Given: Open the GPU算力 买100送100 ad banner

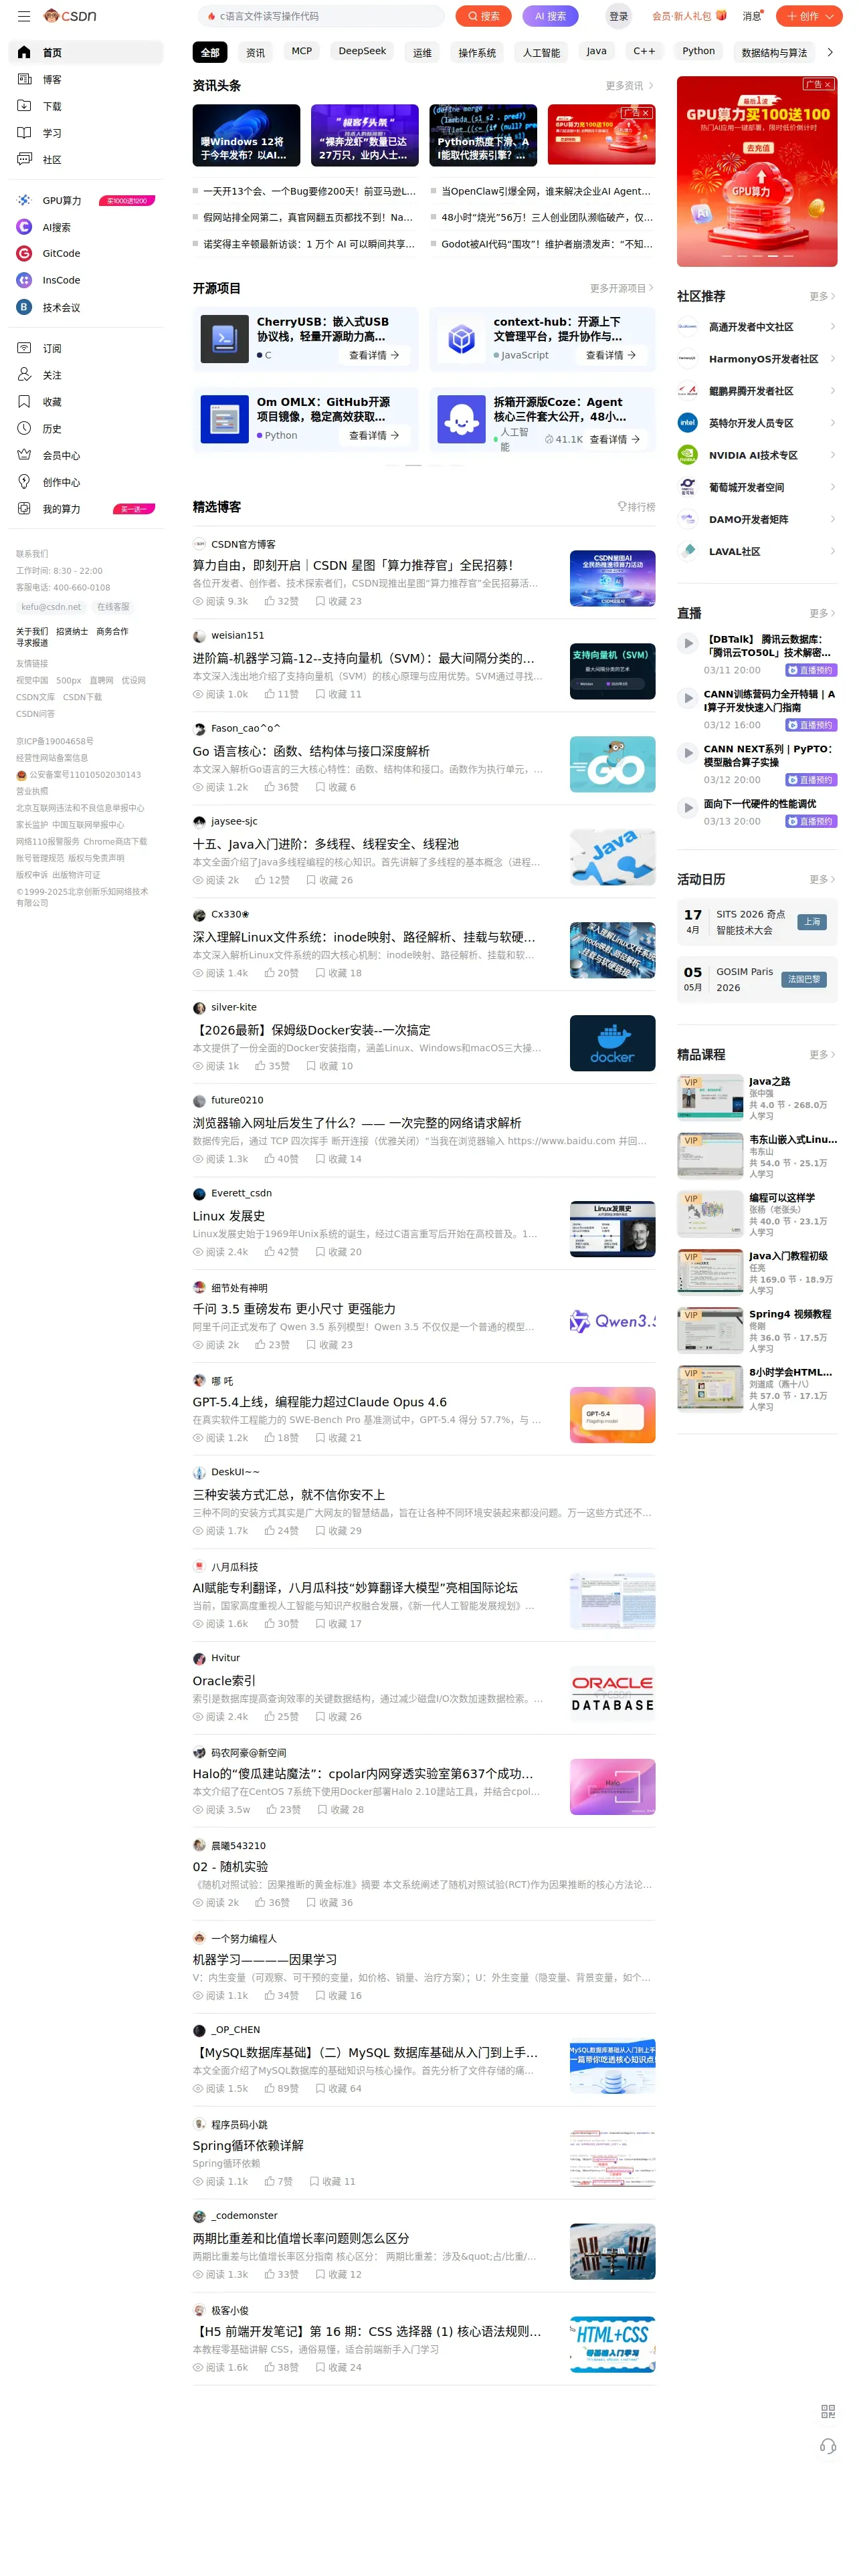Looking at the screenshot, I should (x=757, y=171).
